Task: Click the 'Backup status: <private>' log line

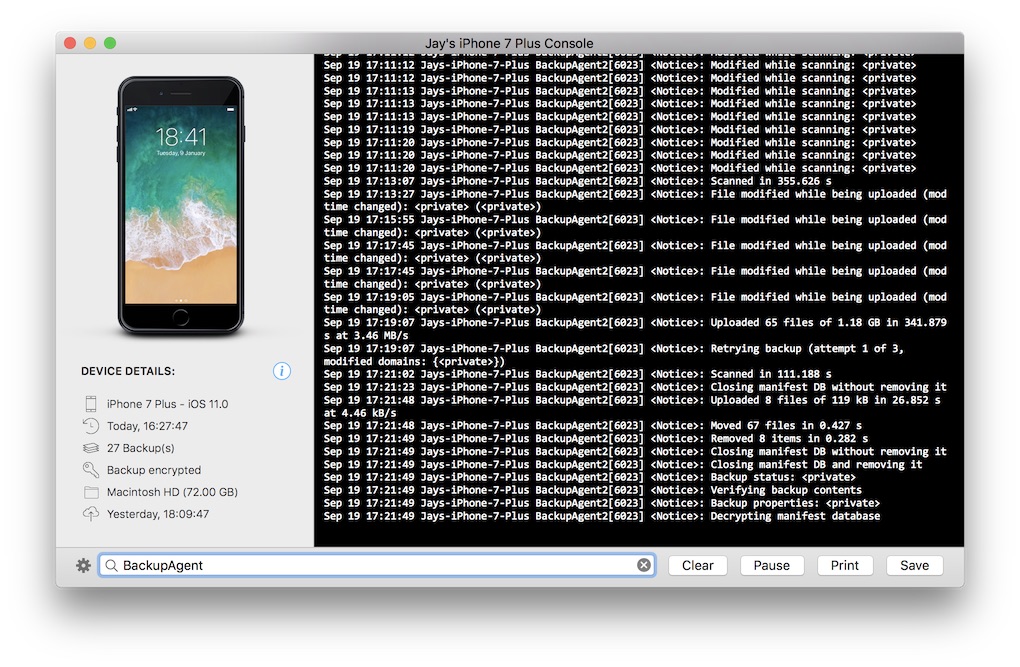Action: pyautogui.click(x=589, y=477)
